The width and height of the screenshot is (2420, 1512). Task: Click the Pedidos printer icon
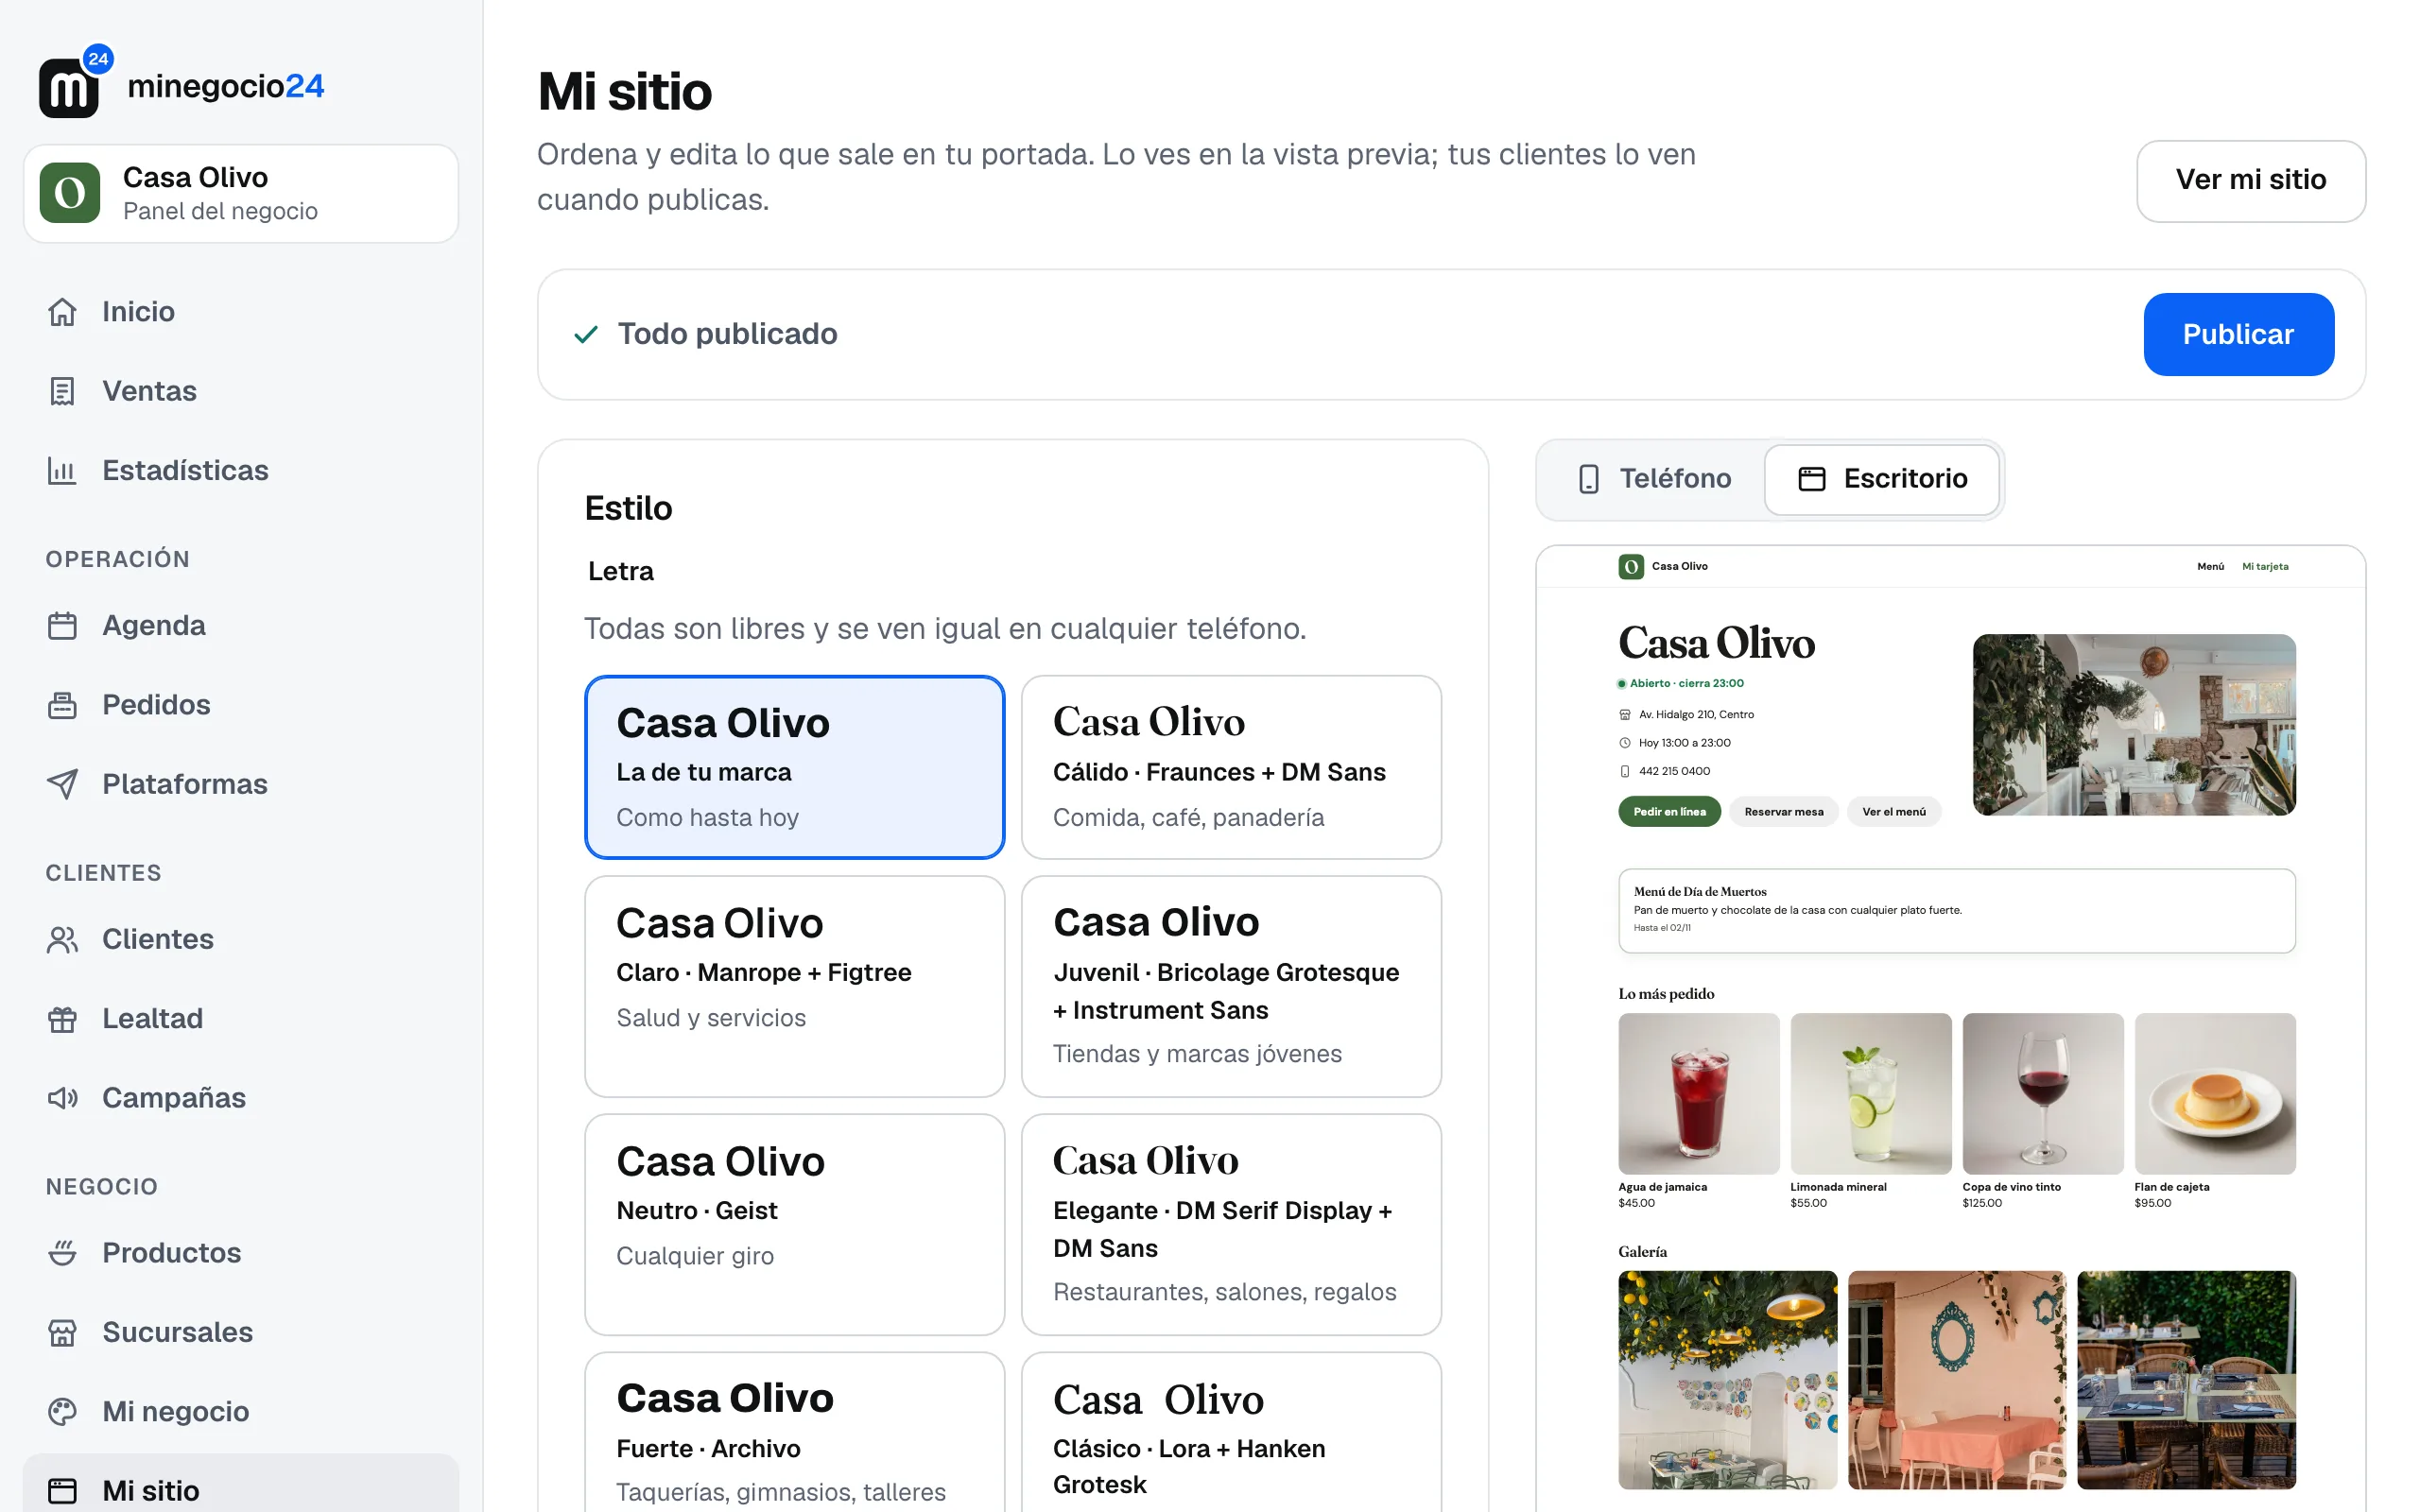(x=62, y=705)
